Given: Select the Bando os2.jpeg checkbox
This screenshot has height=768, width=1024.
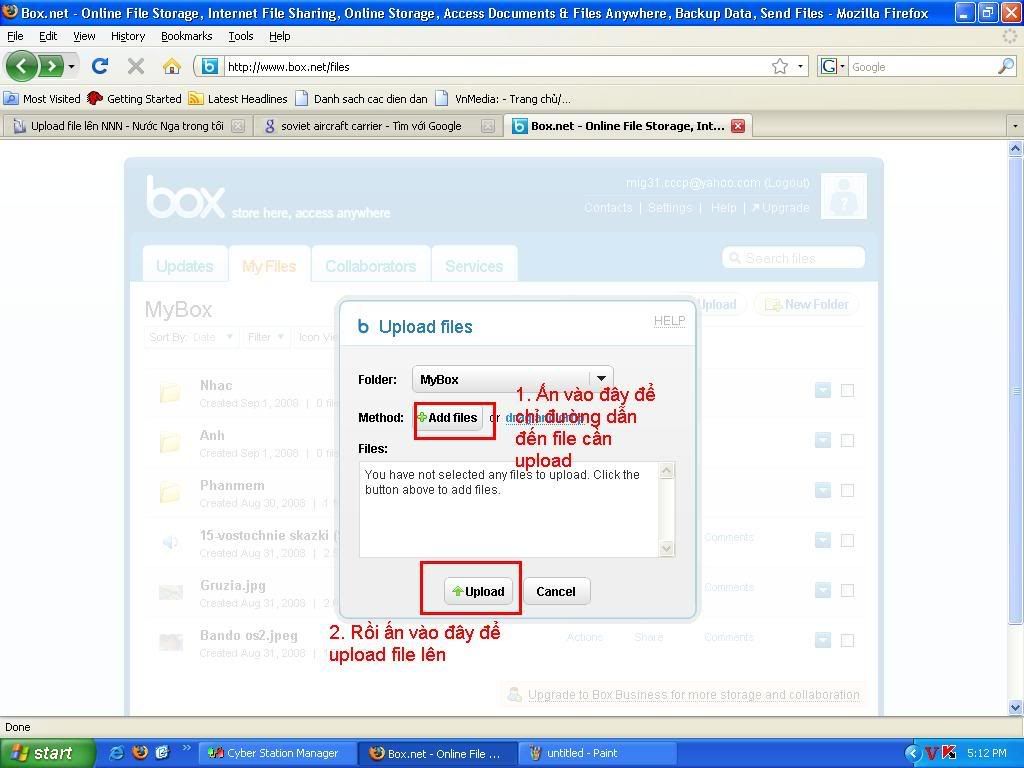Looking at the screenshot, I should pos(847,640).
